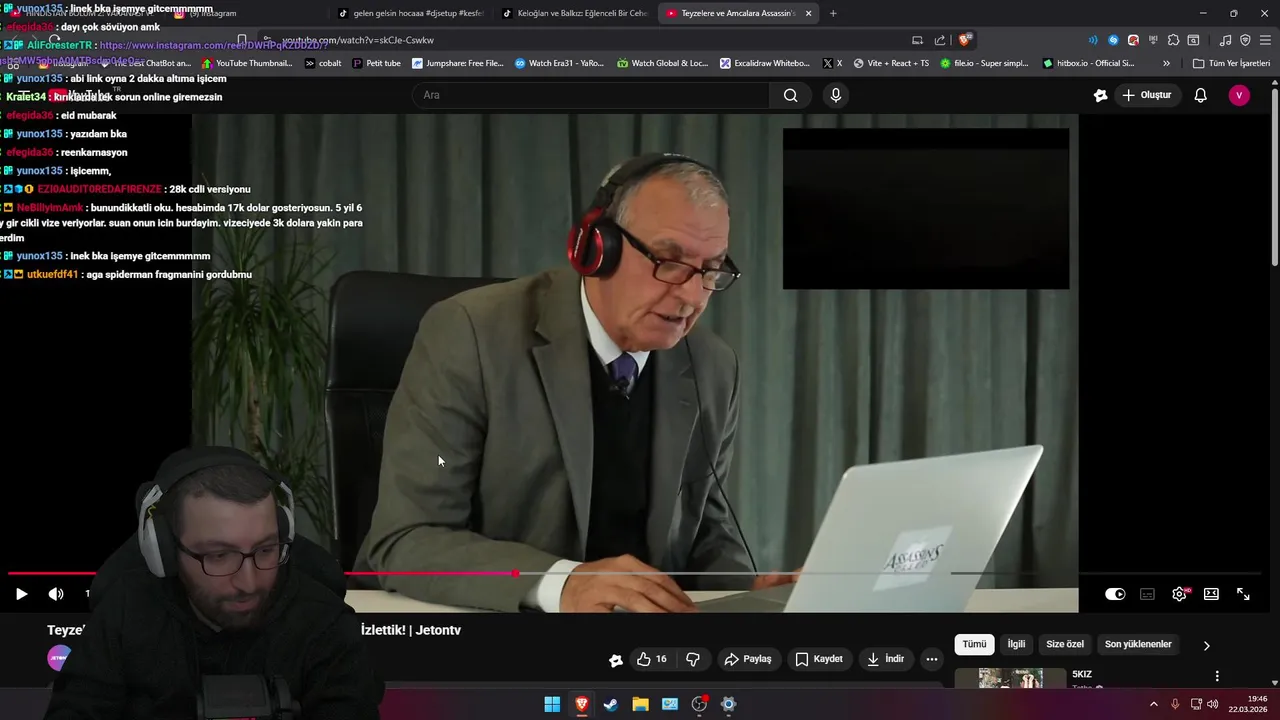Screen dimensions: 1280x720
Task: Click the Brave icon in taskbar
Action: [581, 704]
